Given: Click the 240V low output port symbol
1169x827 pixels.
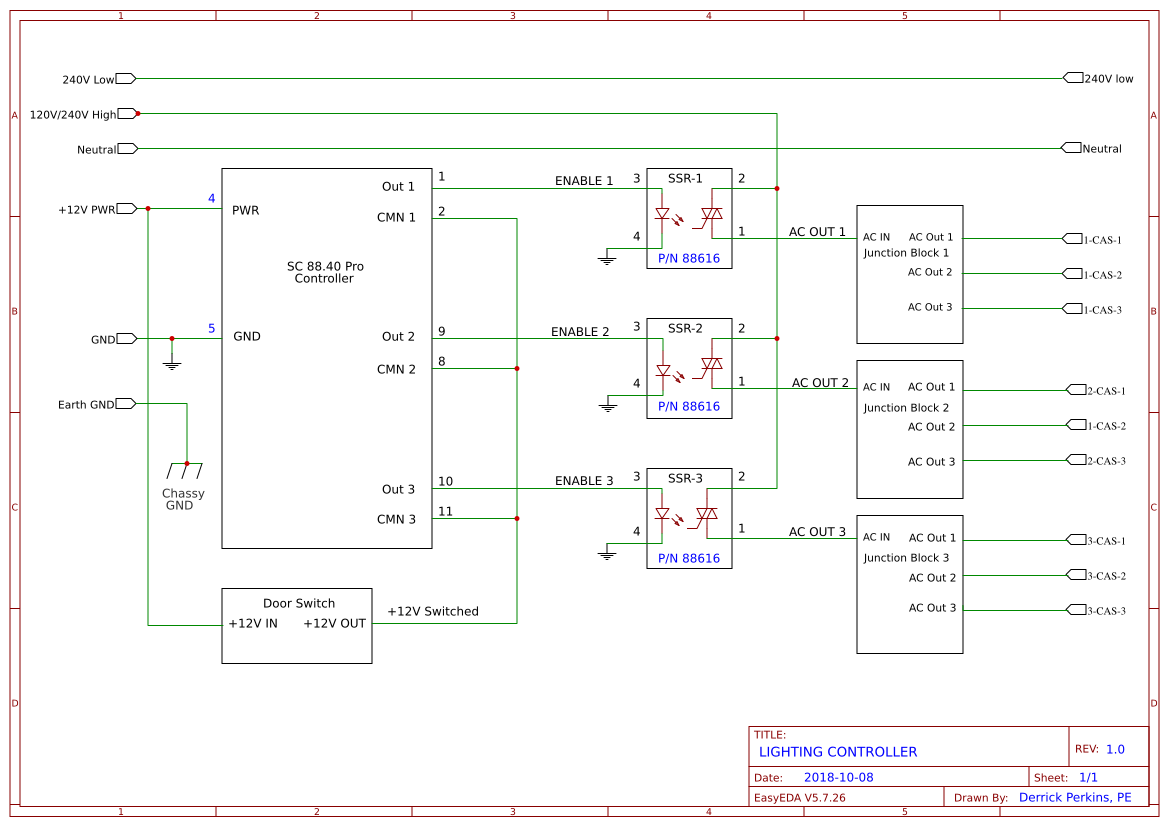Looking at the screenshot, I should [1073, 78].
